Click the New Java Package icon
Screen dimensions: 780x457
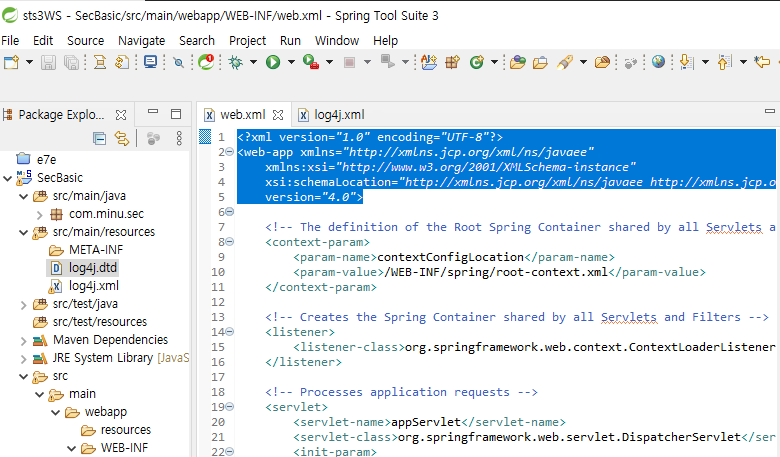click(x=453, y=62)
